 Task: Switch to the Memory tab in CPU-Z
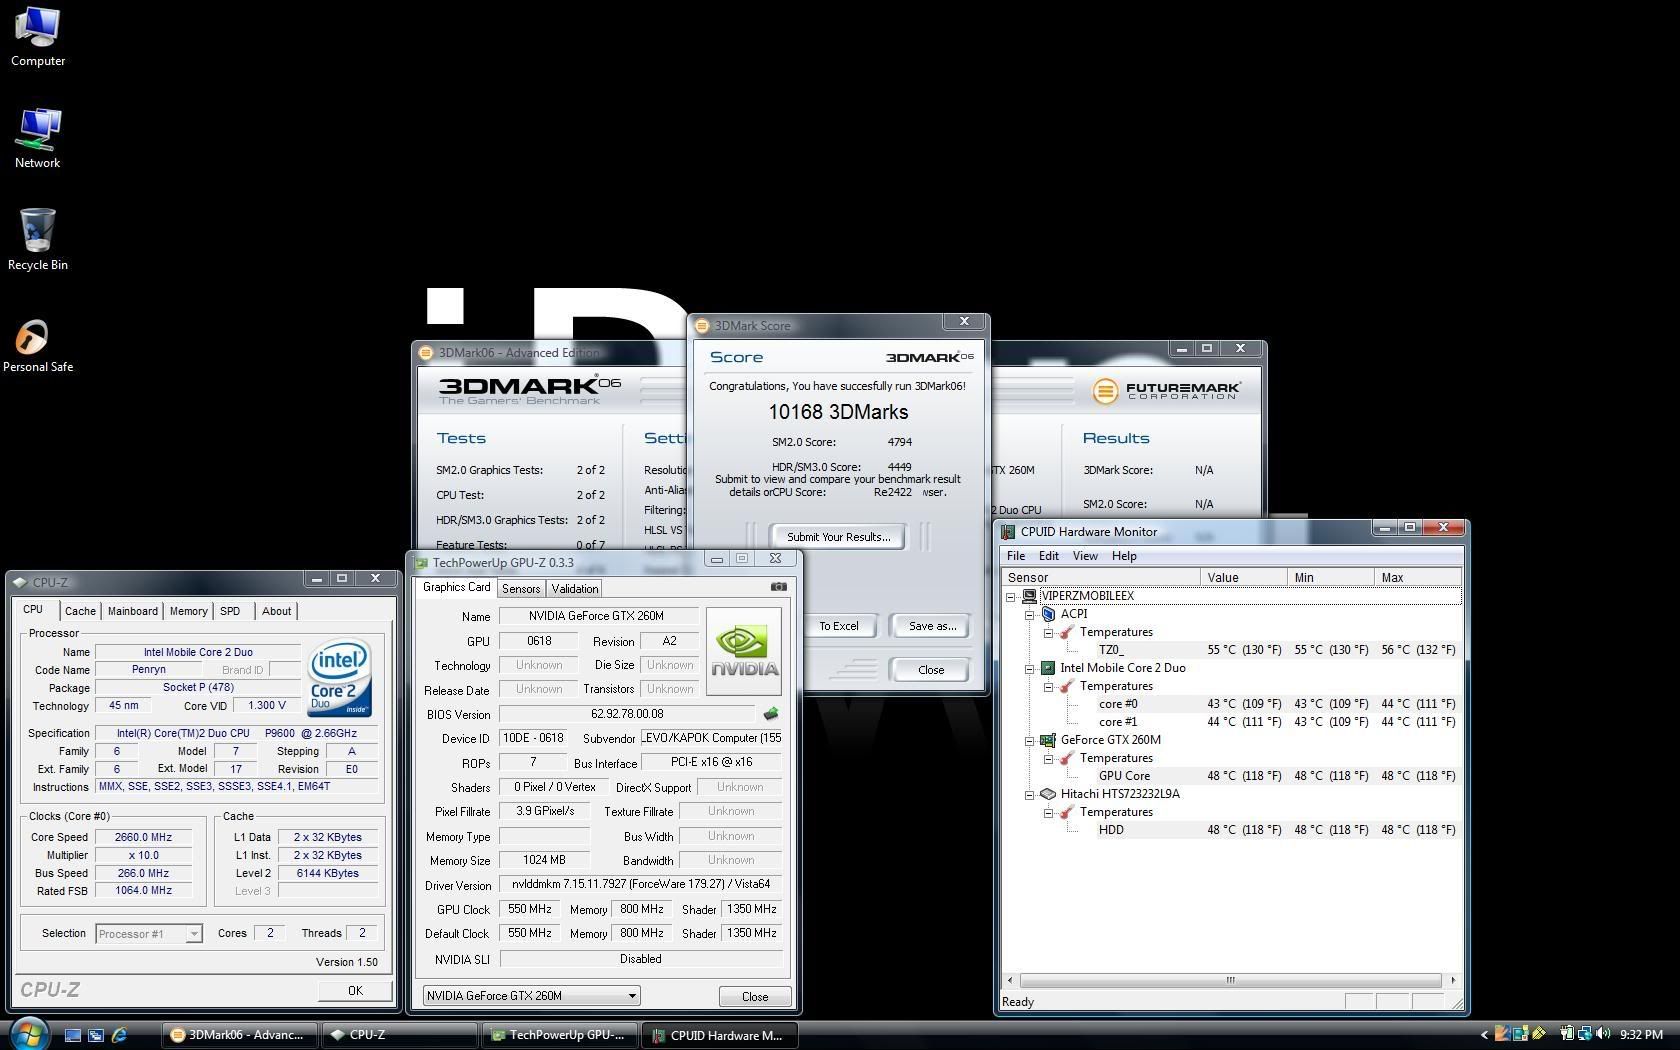click(188, 611)
